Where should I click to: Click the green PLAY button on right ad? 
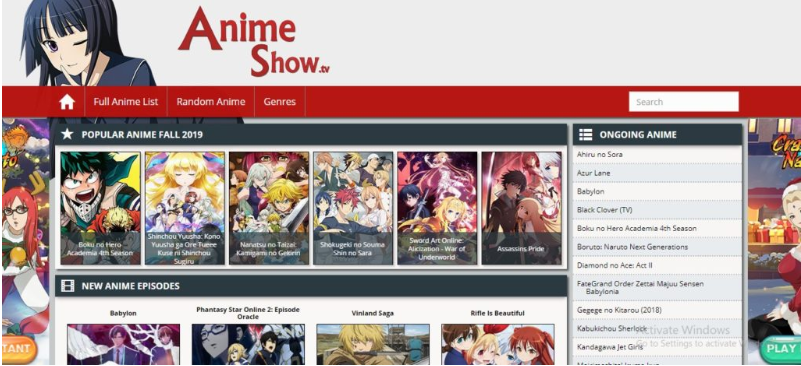781,349
